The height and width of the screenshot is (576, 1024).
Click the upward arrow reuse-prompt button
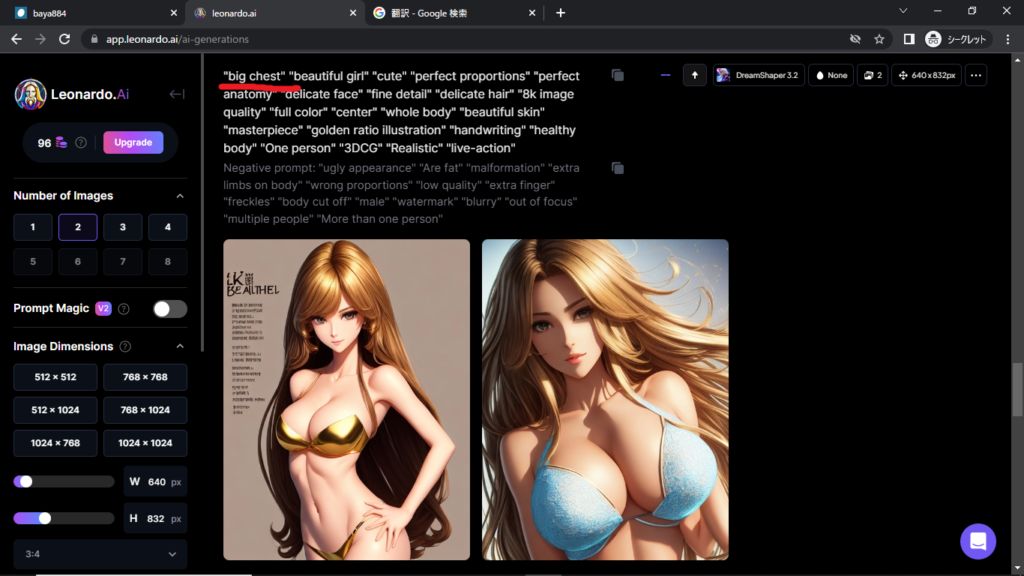click(695, 75)
